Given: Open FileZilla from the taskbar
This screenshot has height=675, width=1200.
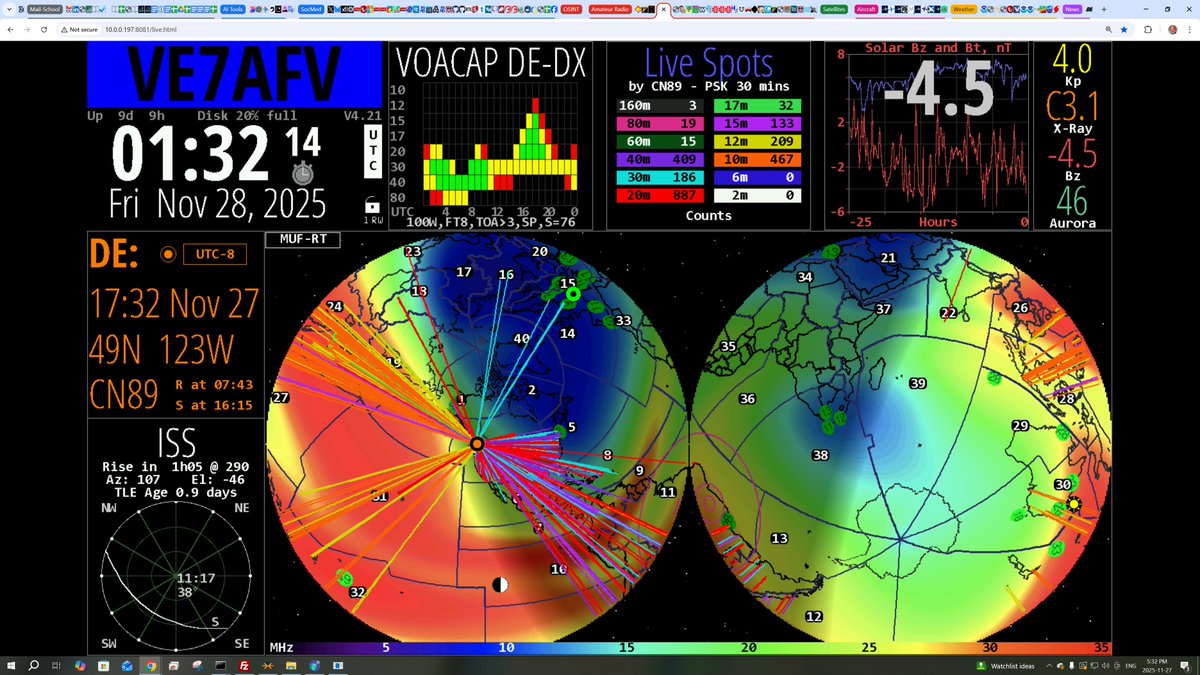Looking at the screenshot, I should (243, 665).
